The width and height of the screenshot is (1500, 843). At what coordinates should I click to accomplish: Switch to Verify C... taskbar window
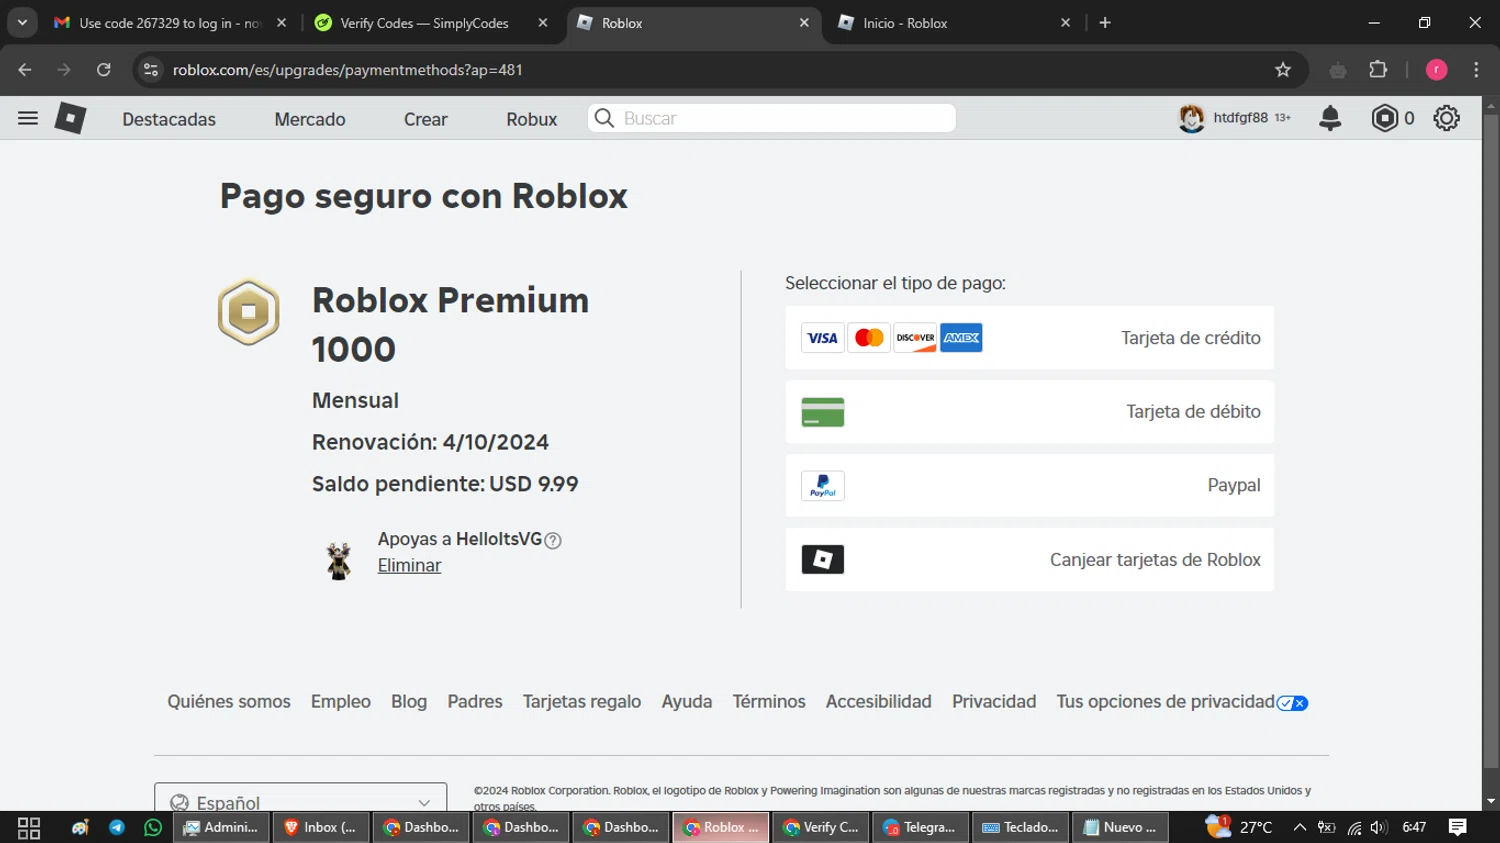pos(820,827)
